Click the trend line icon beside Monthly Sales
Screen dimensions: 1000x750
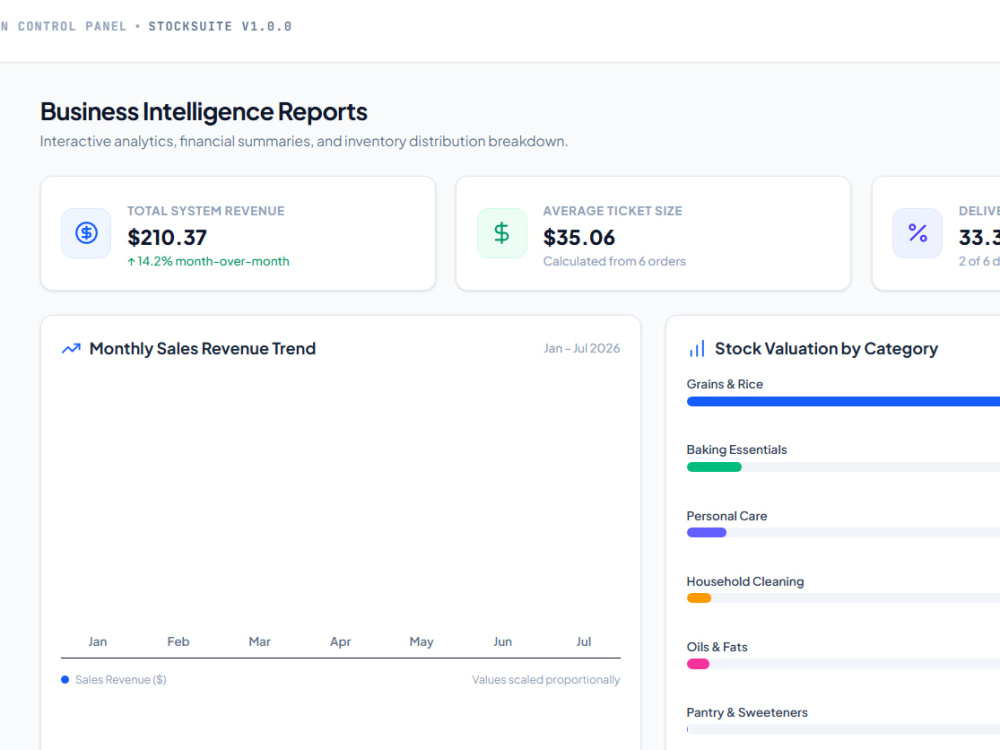(x=71, y=348)
